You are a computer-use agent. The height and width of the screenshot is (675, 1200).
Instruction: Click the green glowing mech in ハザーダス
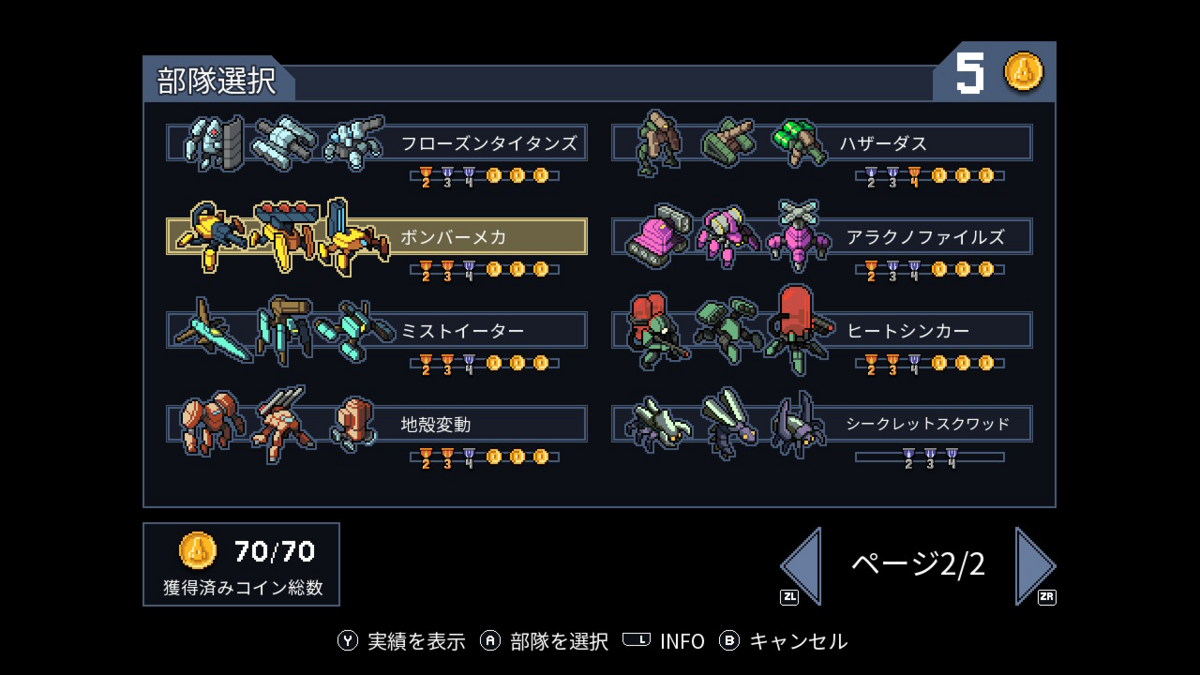click(801, 143)
